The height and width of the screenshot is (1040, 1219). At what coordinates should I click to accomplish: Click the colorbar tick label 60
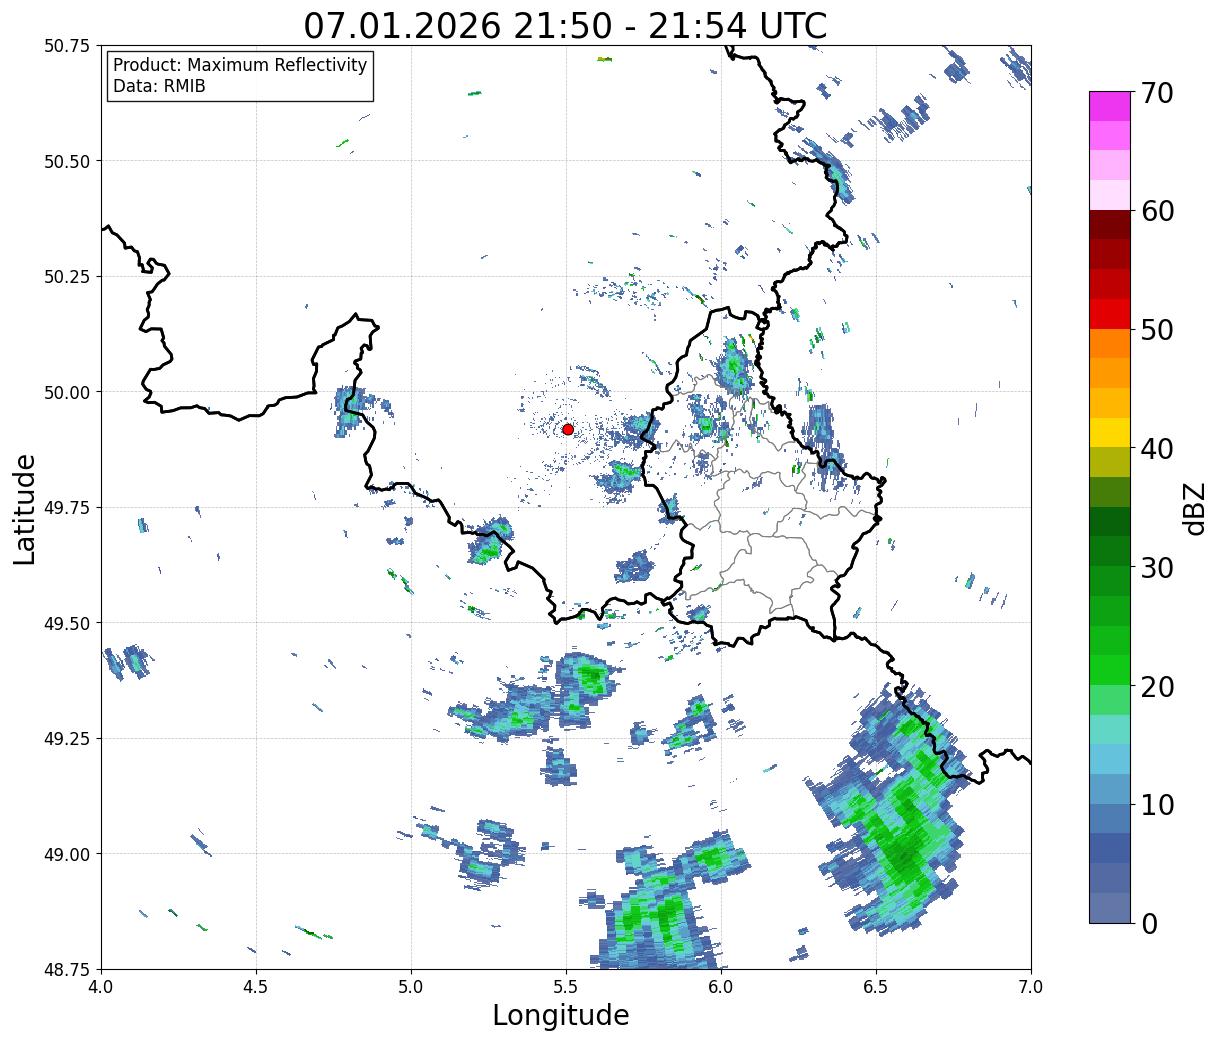tap(1157, 211)
